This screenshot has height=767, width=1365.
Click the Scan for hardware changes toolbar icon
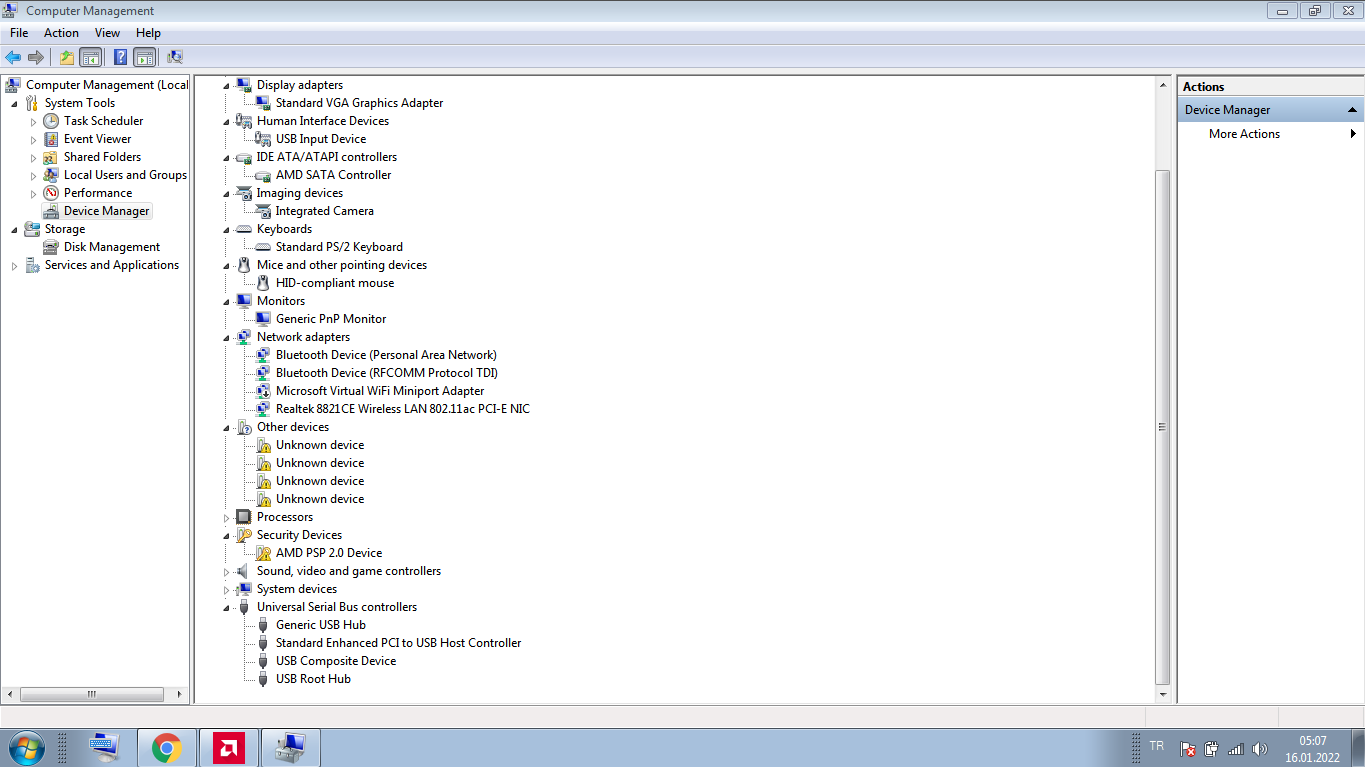click(x=175, y=57)
